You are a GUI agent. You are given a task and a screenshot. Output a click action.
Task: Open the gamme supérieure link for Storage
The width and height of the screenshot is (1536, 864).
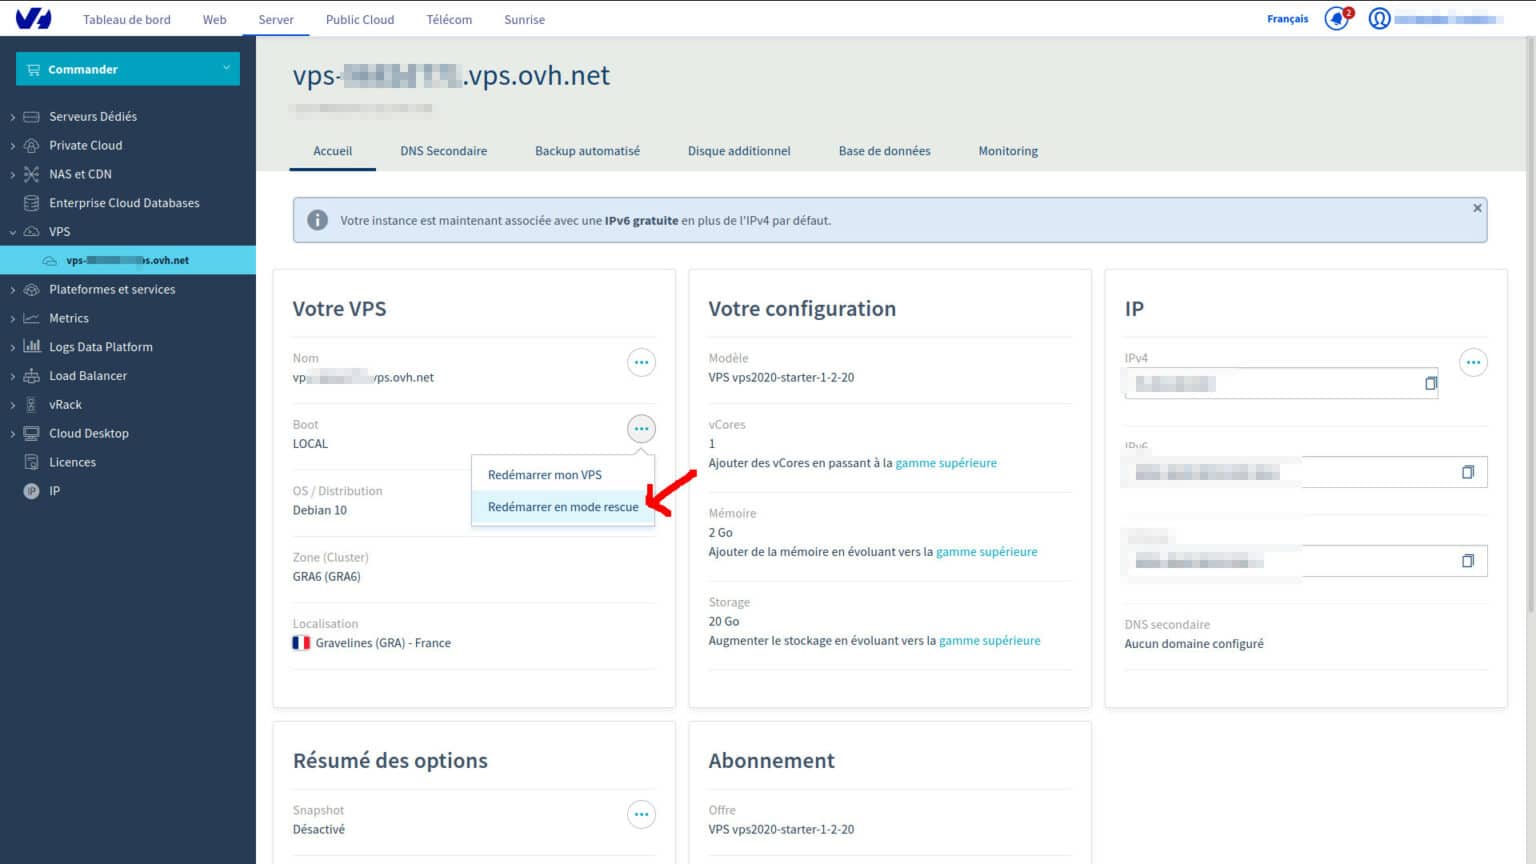tap(989, 640)
